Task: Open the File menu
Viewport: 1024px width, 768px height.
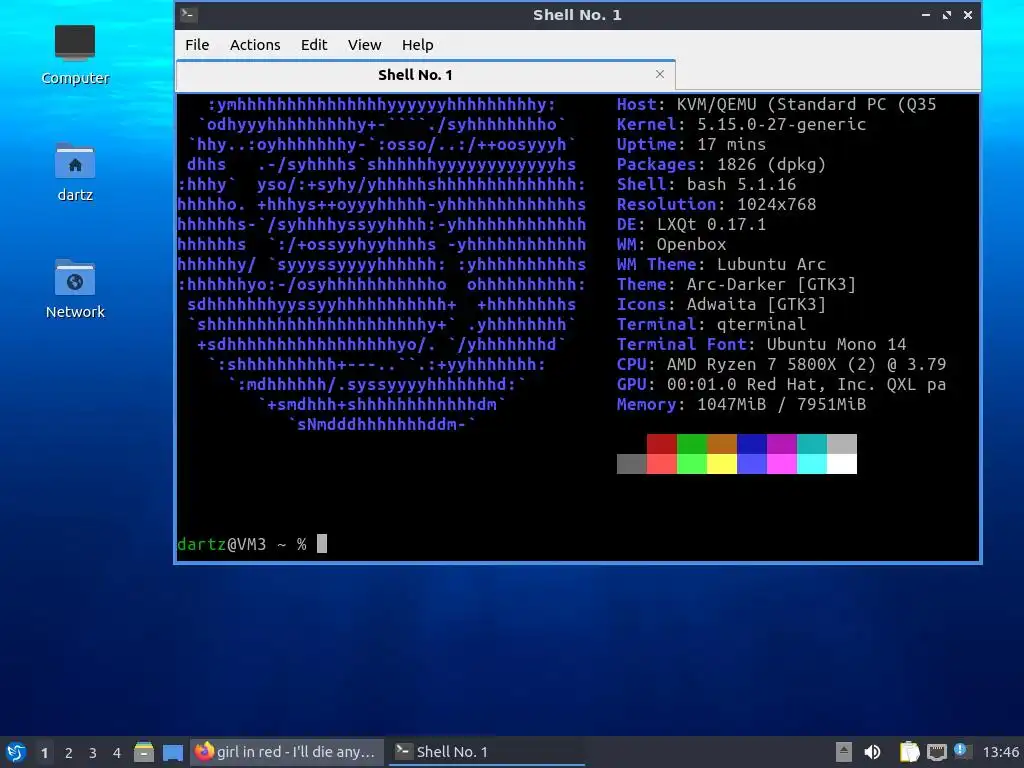Action: click(197, 45)
